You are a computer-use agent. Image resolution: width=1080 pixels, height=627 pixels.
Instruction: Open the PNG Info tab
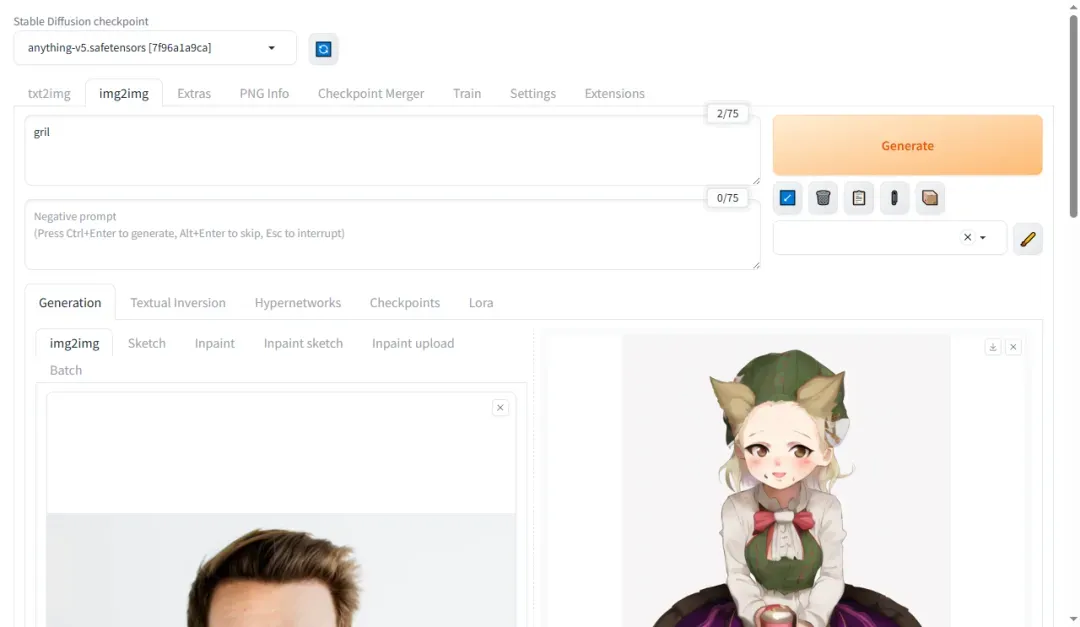(264, 93)
